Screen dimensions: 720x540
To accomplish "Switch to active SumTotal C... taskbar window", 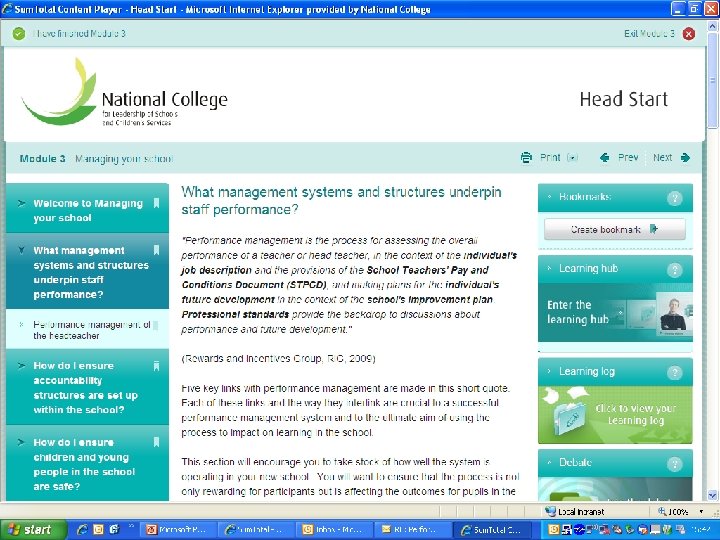I will (x=491, y=530).
